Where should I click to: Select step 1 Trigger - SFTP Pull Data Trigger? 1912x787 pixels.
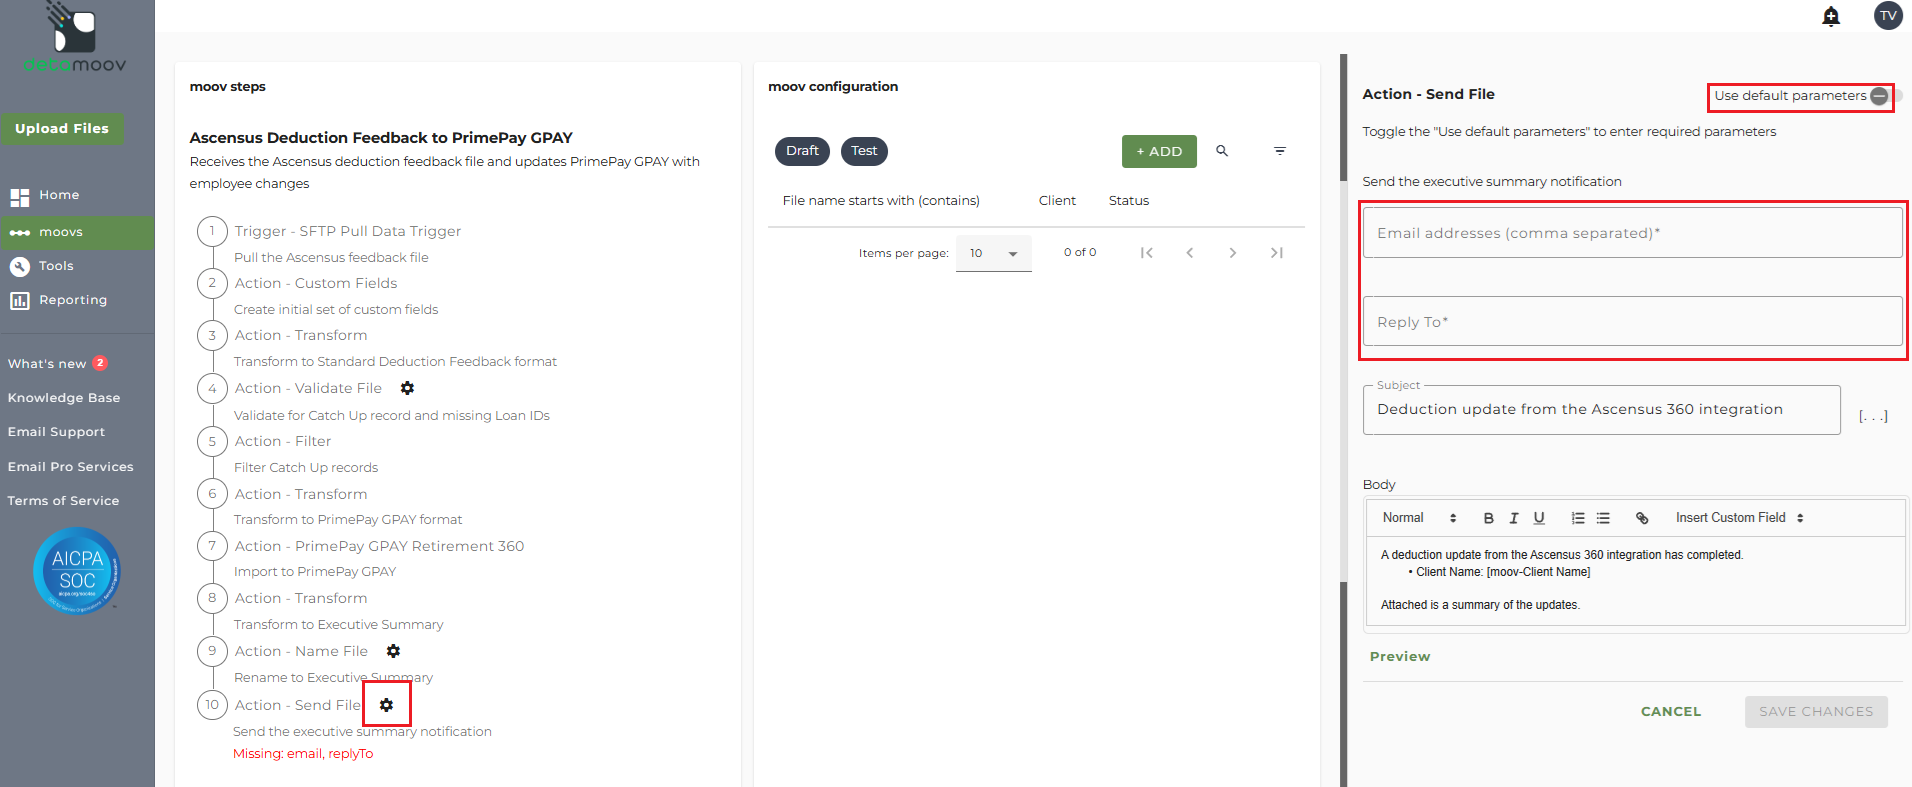348,231
